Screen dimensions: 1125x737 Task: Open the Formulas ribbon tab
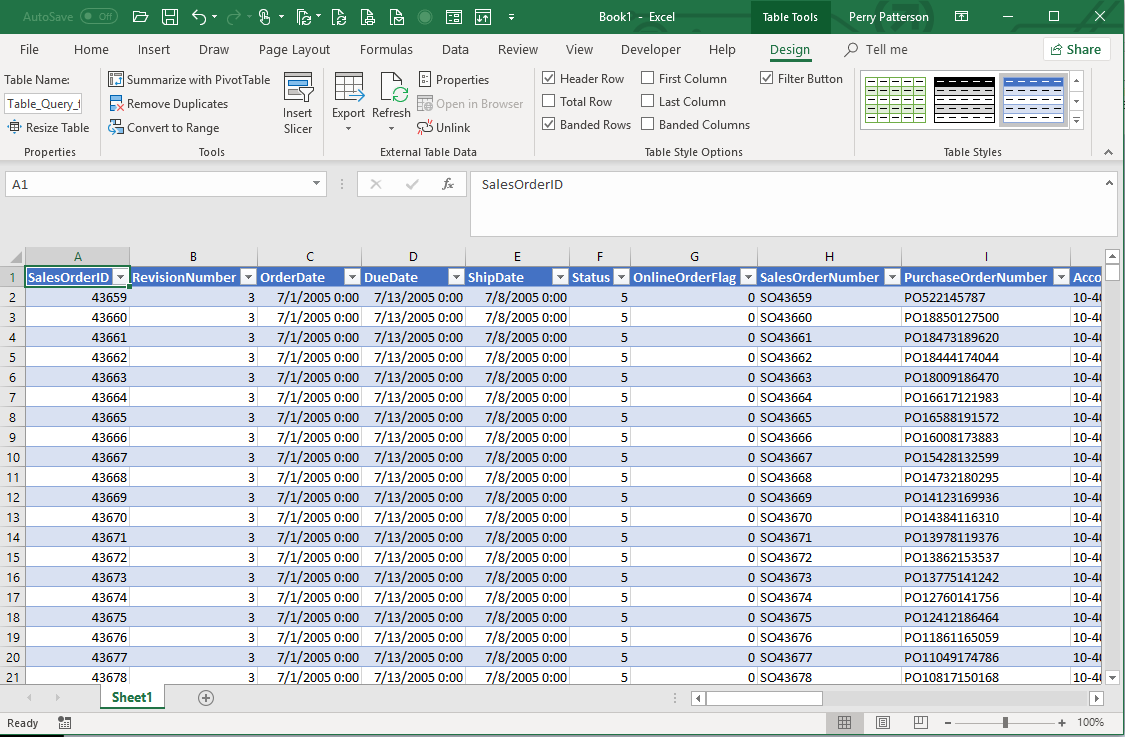pyautogui.click(x=386, y=50)
